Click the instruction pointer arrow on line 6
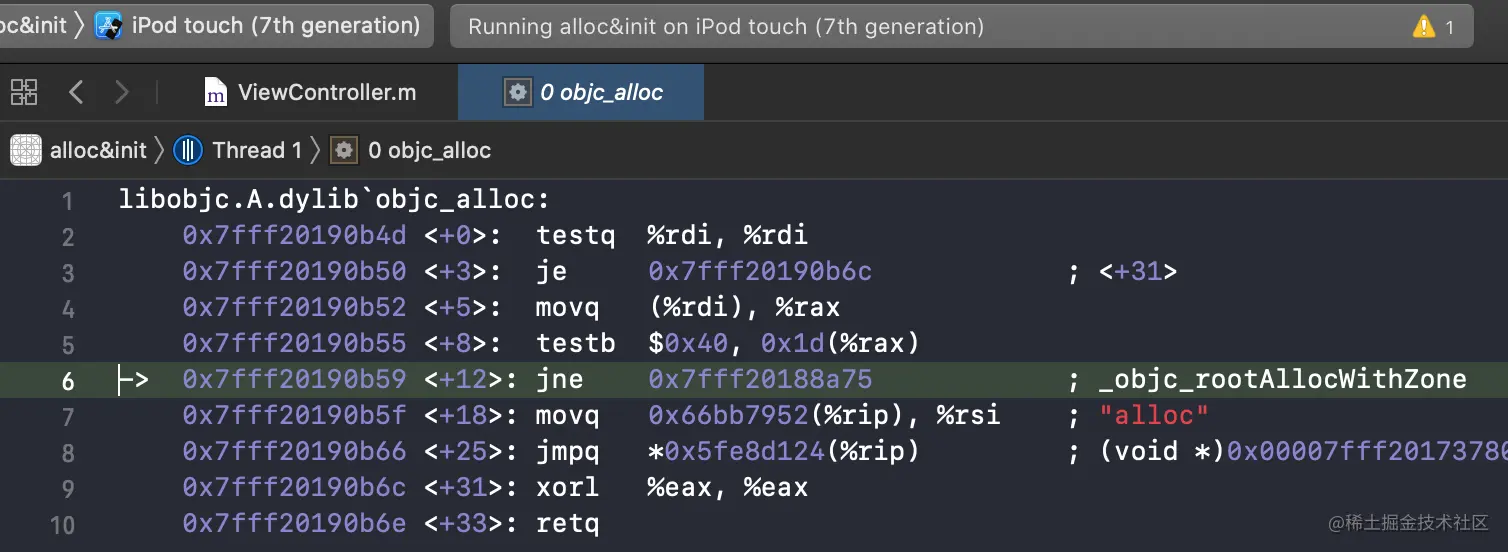 point(133,380)
